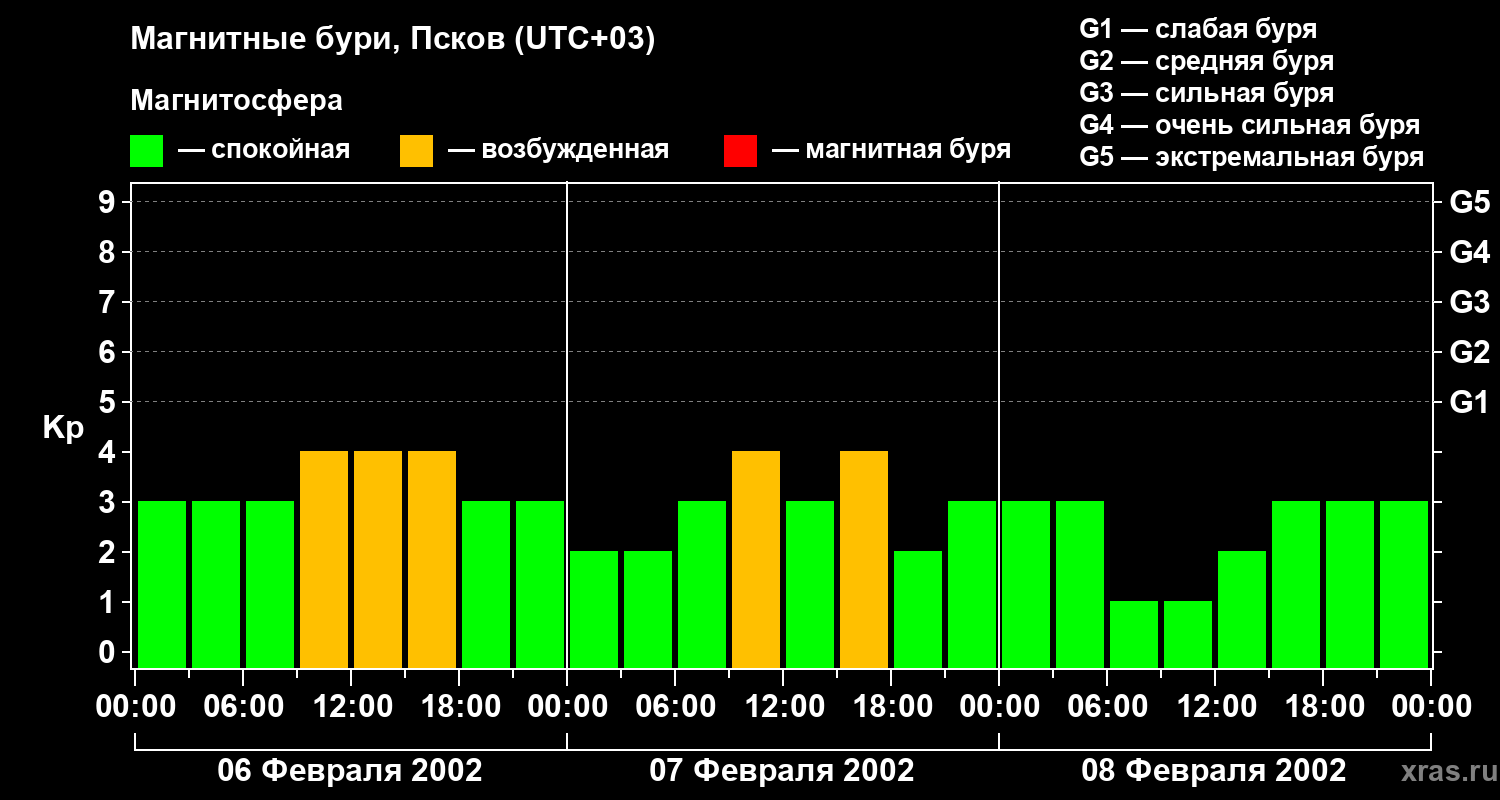The image size is (1500, 800).
Task: Click the '06 Февраля 2002' date label
Action: point(350,771)
